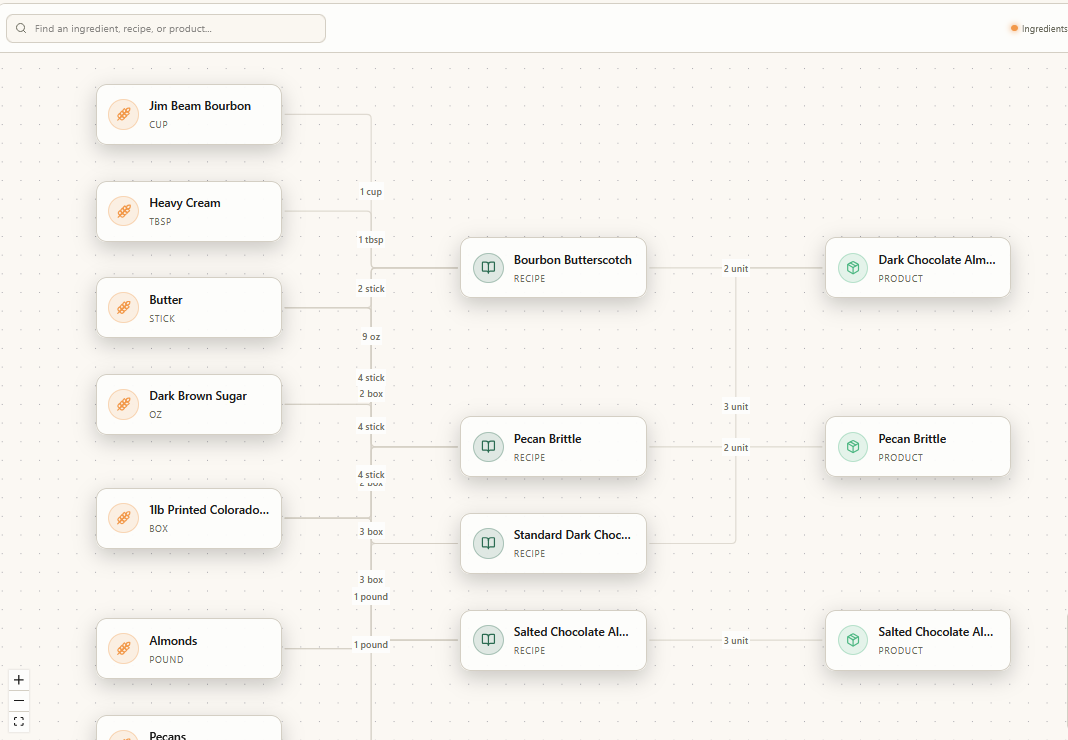Click the Ingredients legend entry
Viewport: 1068px width, 740px height.
click(x=1039, y=29)
